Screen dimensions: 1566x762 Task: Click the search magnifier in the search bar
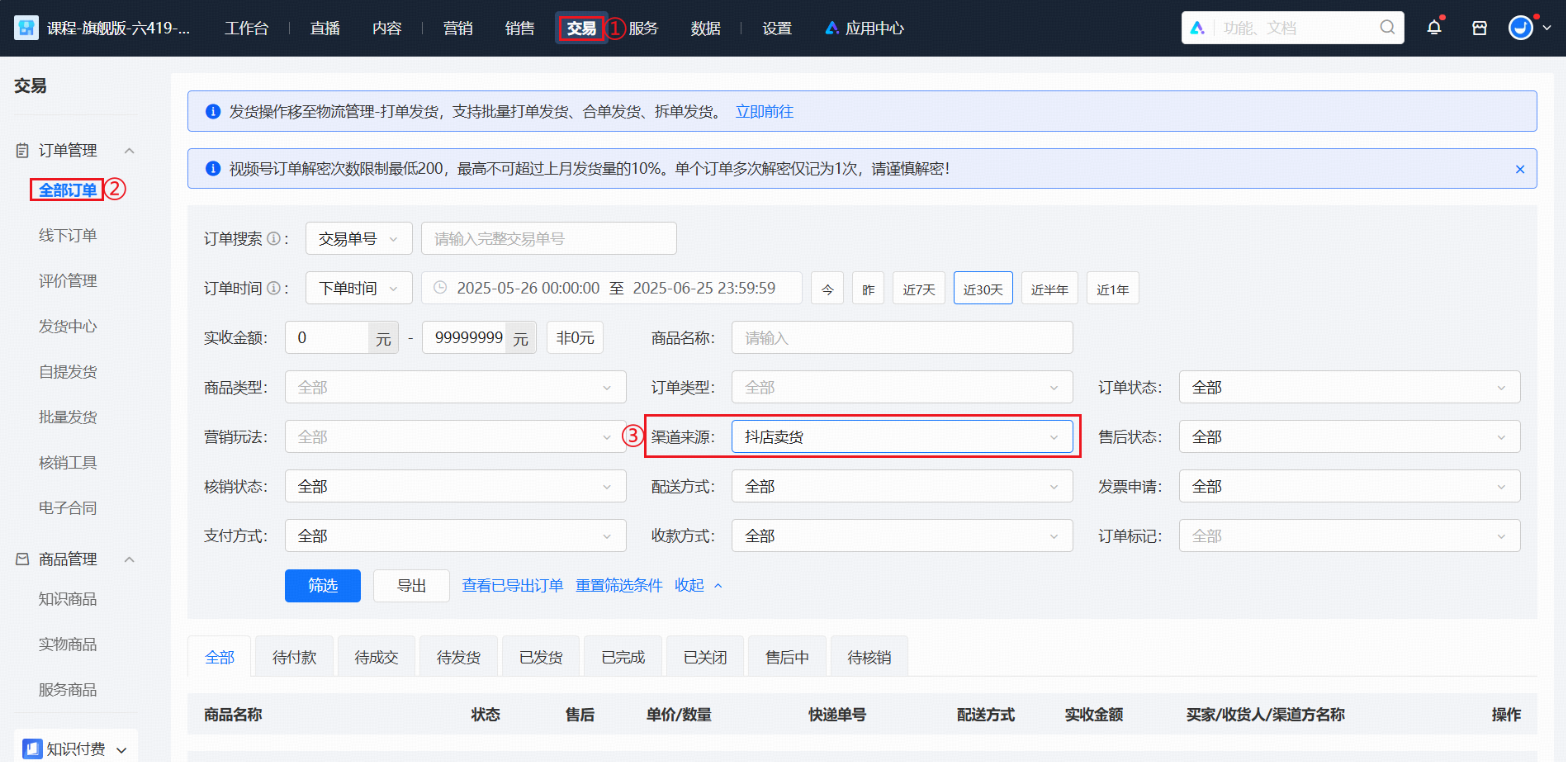[x=1386, y=27]
